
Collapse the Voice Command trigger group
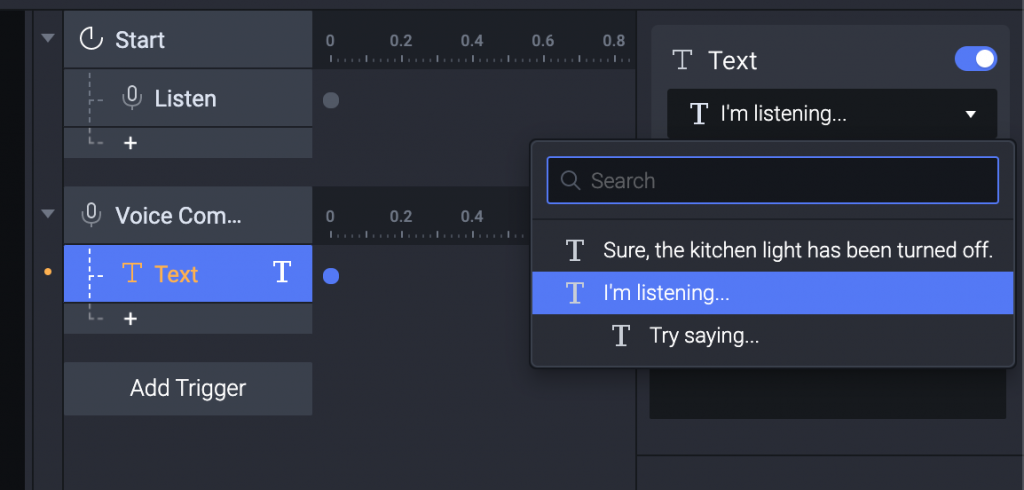click(47, 213)
